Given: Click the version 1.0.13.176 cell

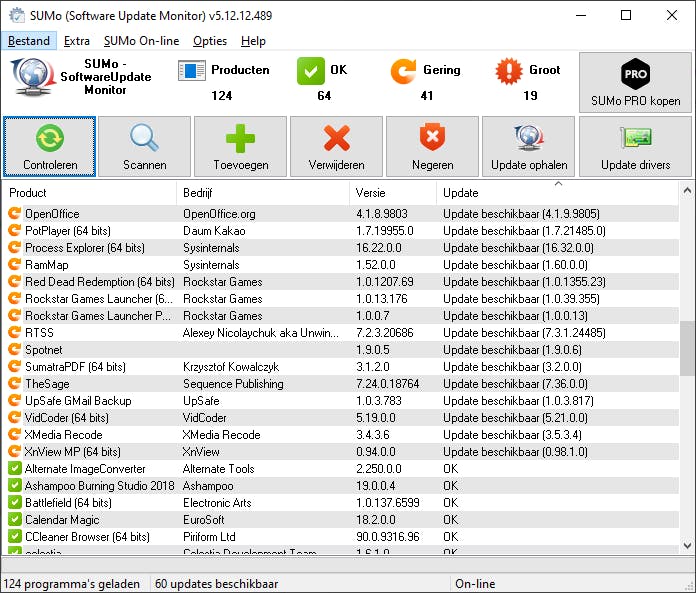Looking at the screenshot, I should [x=381, y=299].
